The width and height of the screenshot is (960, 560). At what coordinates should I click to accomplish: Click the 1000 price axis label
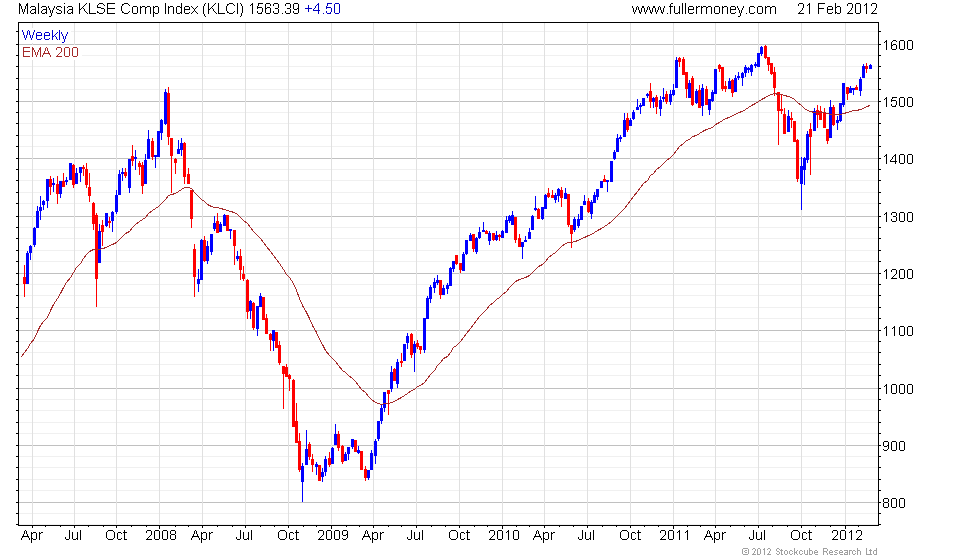click(x=898, y=389)
